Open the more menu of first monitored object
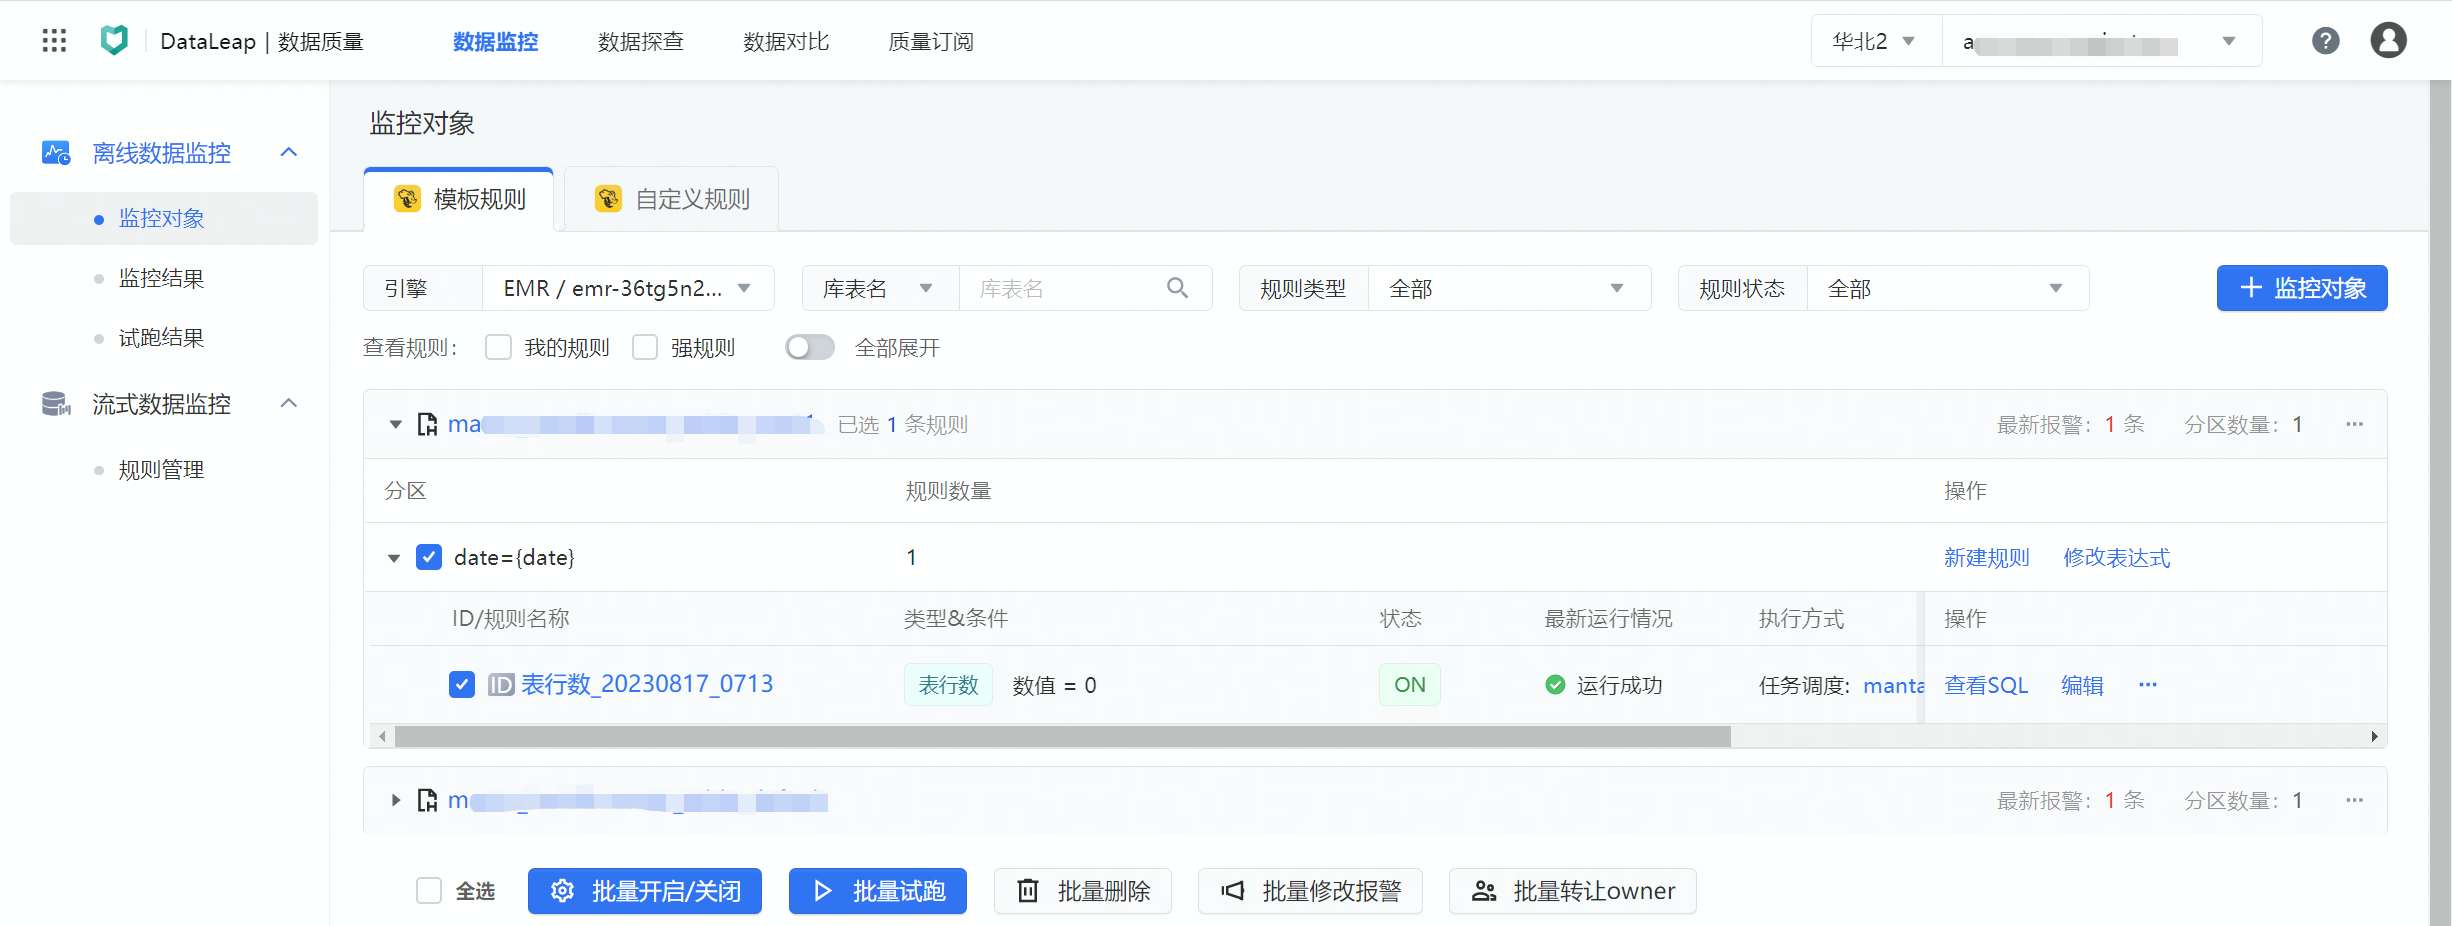Screen dimensions: 2452x926 coord(2355,425)
